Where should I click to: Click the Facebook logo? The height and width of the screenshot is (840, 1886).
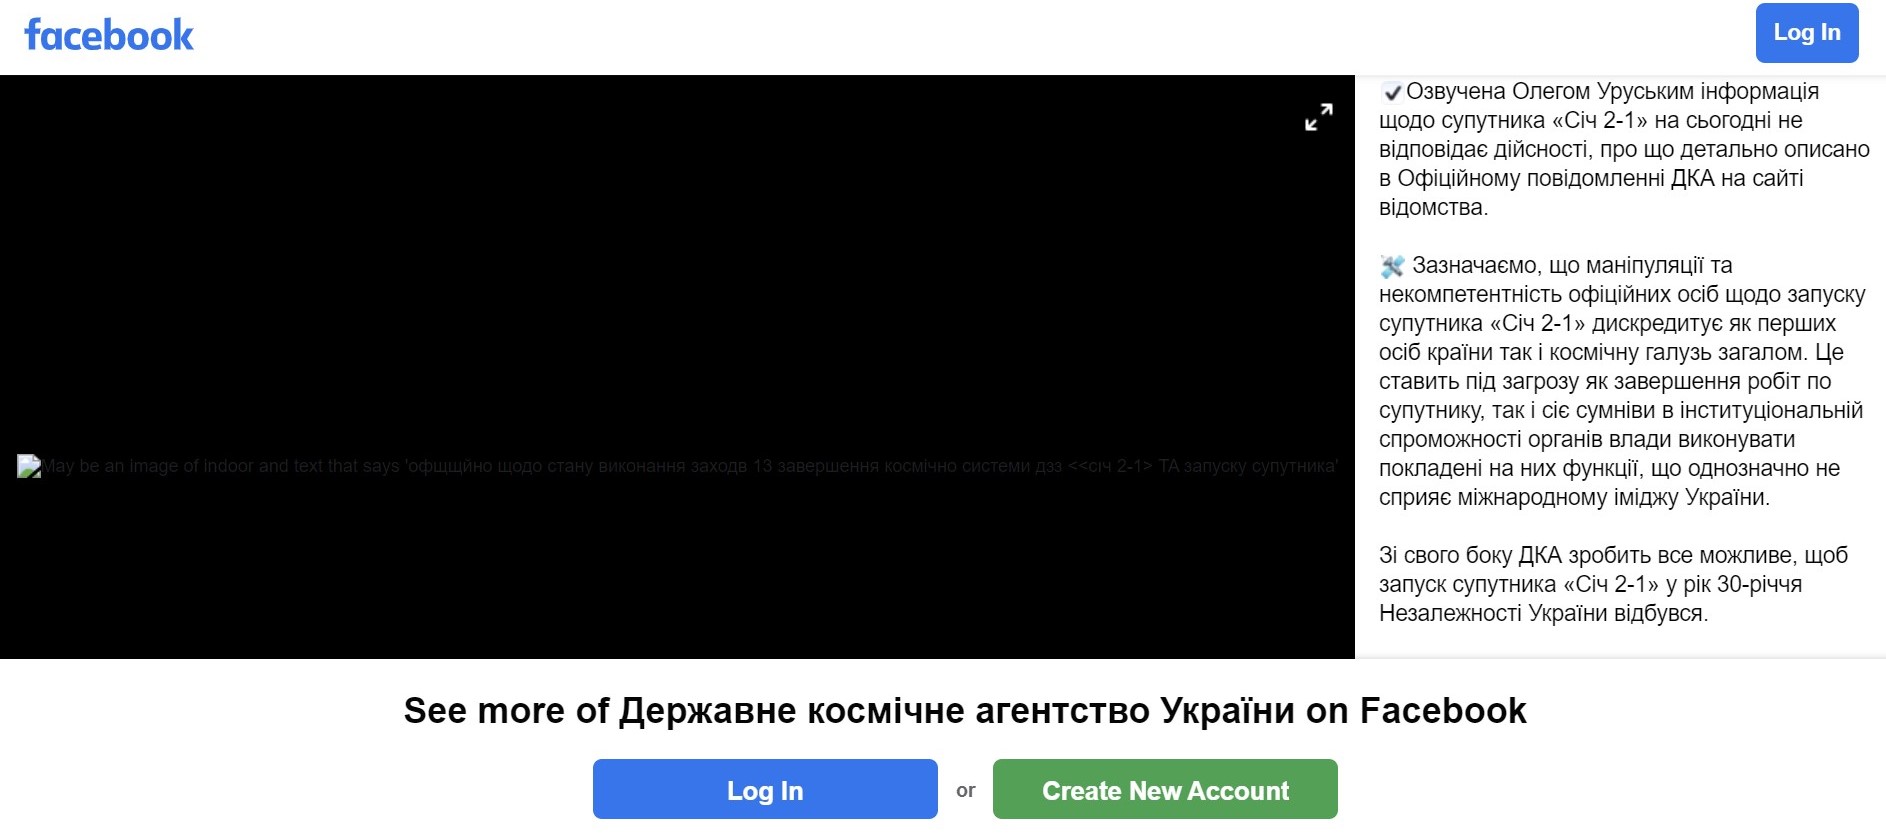pyautogui.click(x=109, y=35)
